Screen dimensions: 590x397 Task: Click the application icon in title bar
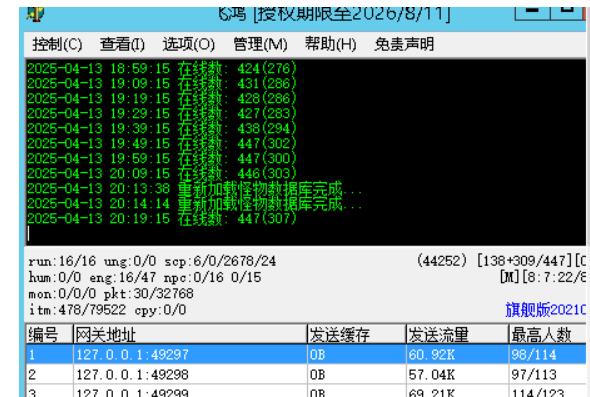coord(35,14)
